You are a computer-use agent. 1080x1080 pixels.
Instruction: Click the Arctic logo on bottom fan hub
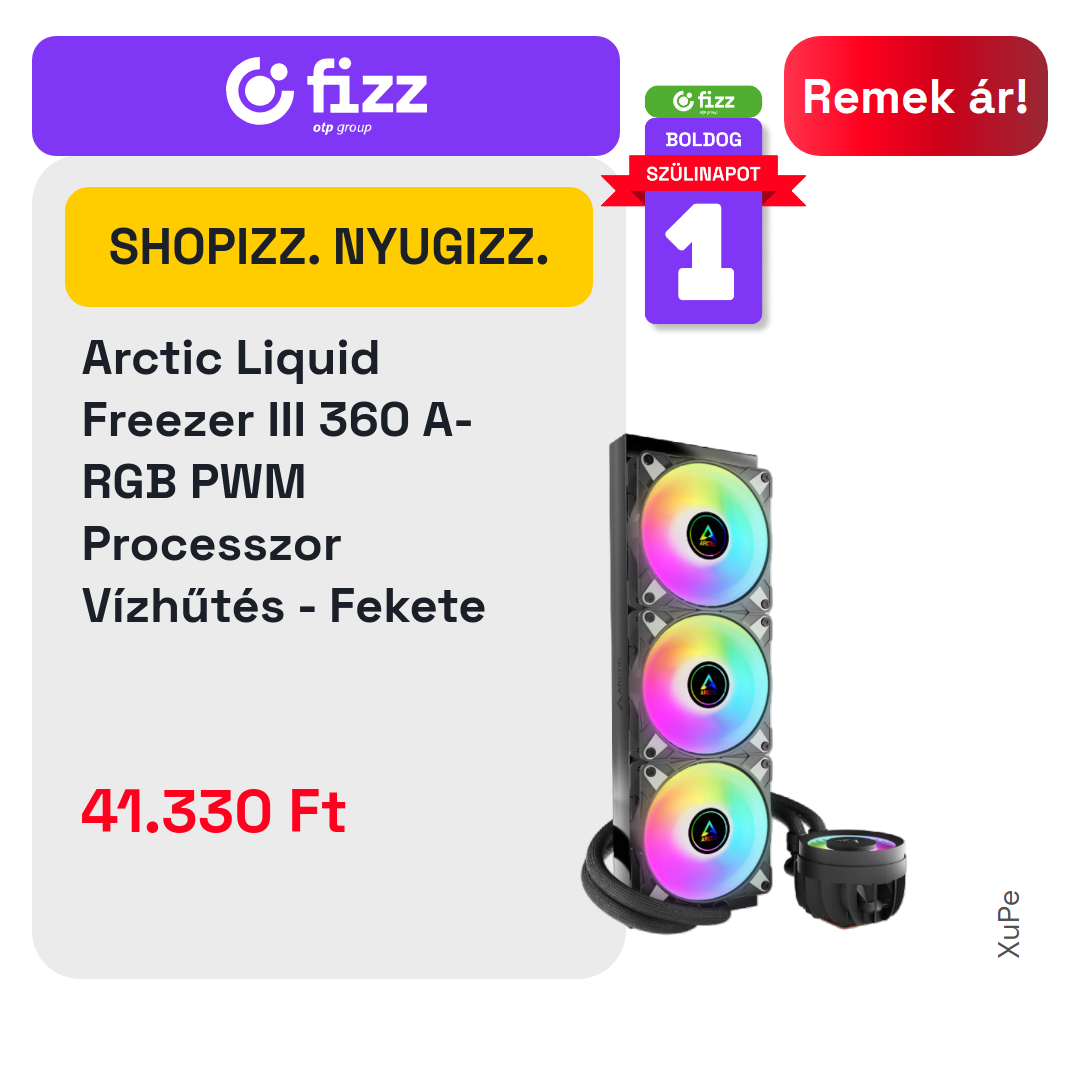(x=709, y=831)
